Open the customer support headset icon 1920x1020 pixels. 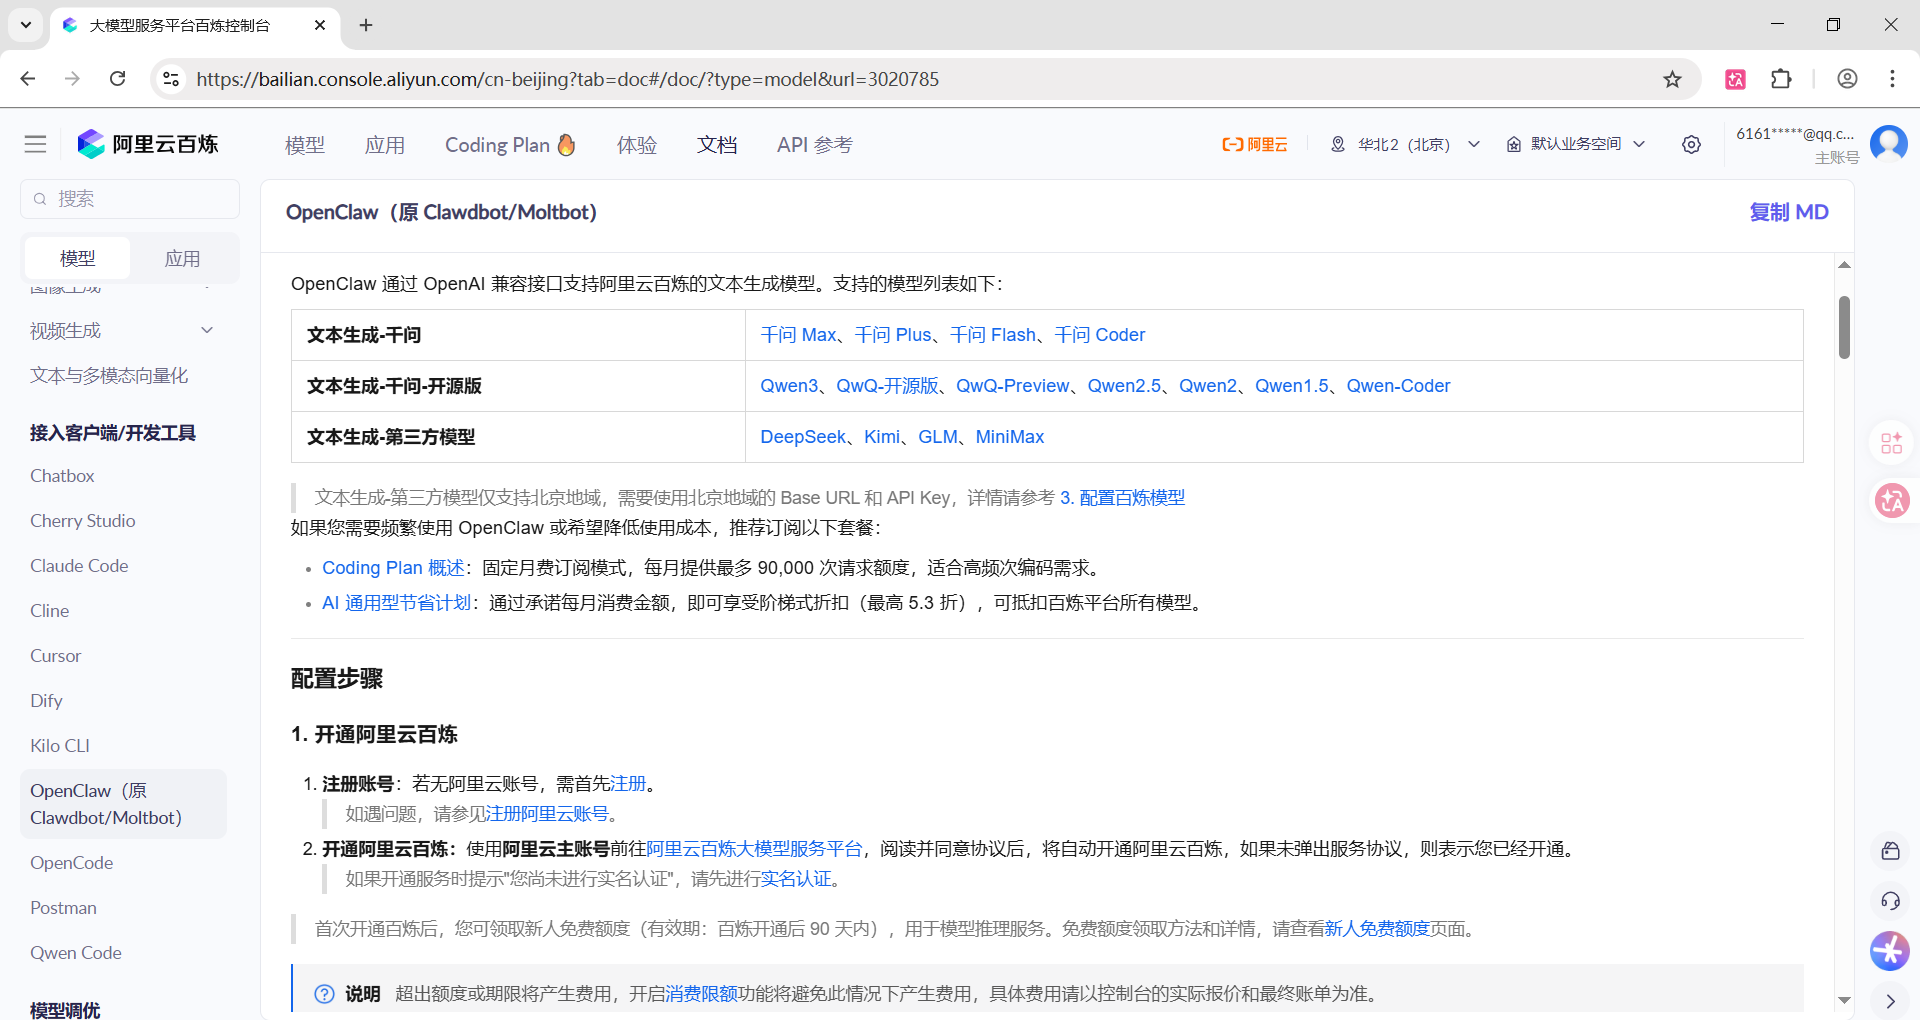tap(1890, 901)
